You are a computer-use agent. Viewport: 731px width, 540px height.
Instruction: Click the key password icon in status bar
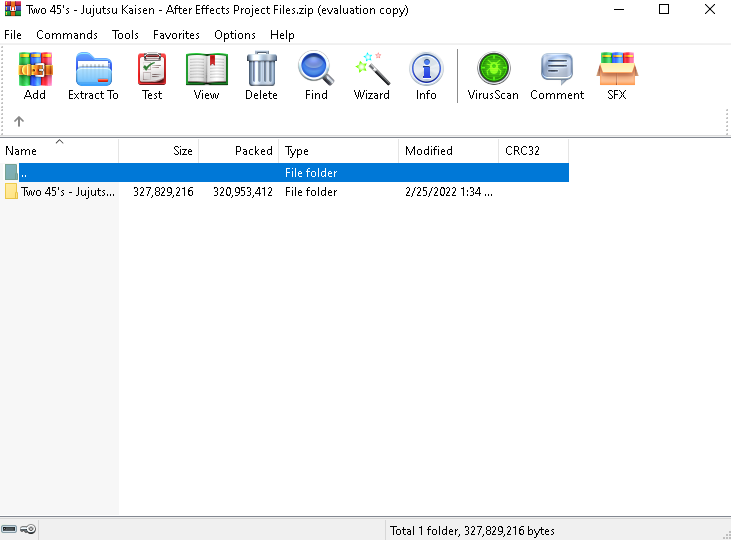point(28,529)
